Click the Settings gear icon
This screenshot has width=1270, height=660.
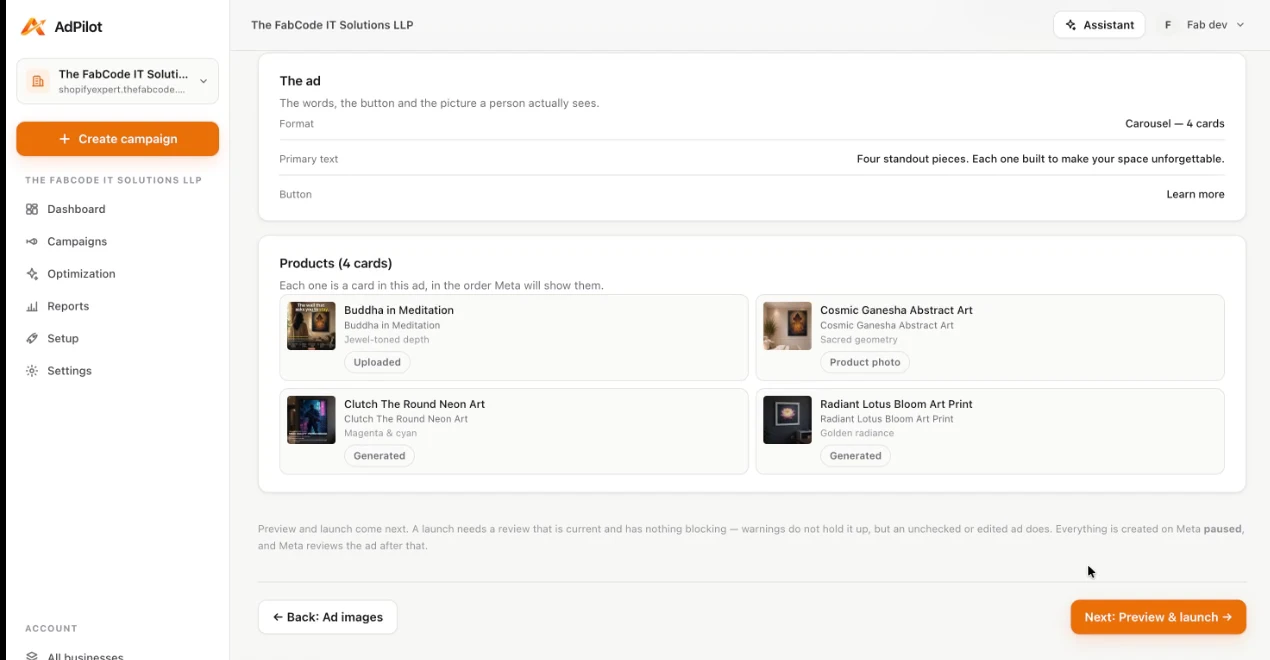coord(32,371)
